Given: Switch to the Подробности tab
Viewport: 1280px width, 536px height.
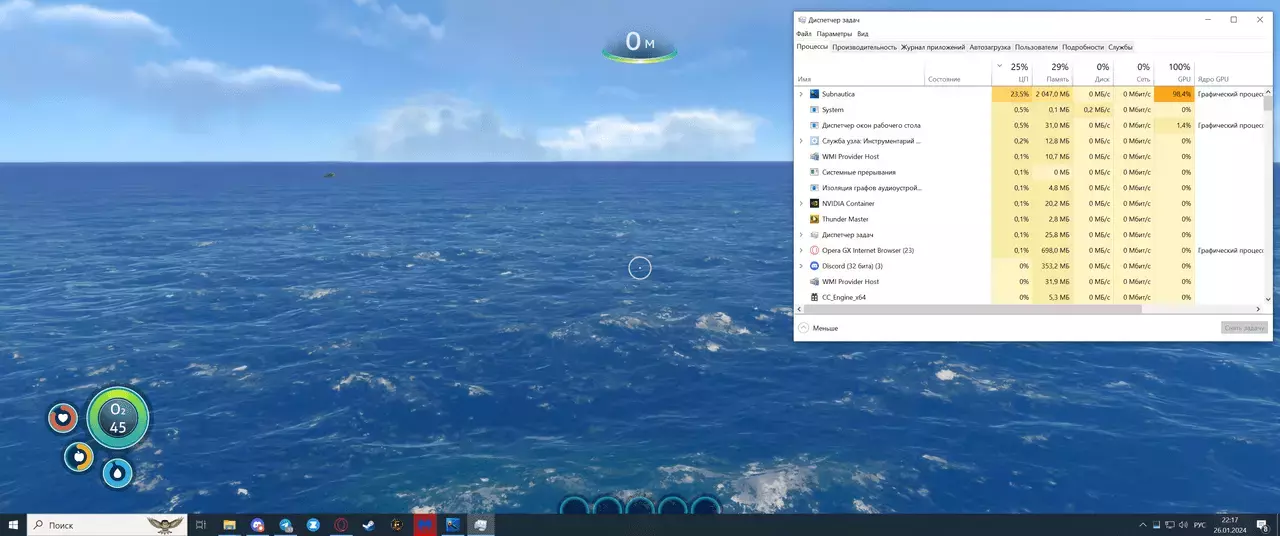Looking at the screenshot, I should tap(1083, 47).
